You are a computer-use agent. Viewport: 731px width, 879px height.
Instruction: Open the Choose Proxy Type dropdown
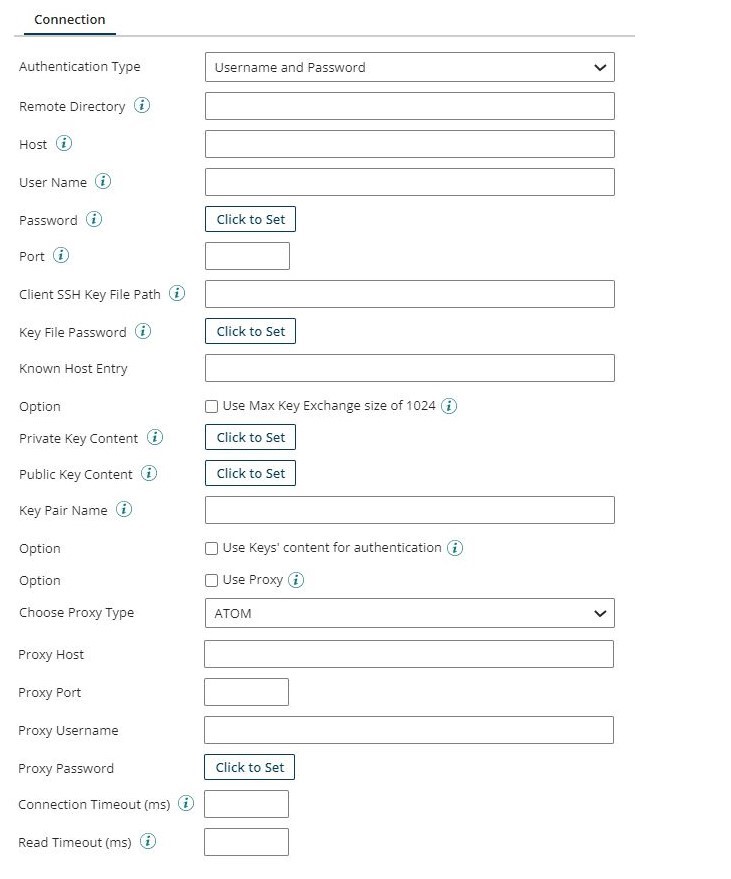point(409,612)
